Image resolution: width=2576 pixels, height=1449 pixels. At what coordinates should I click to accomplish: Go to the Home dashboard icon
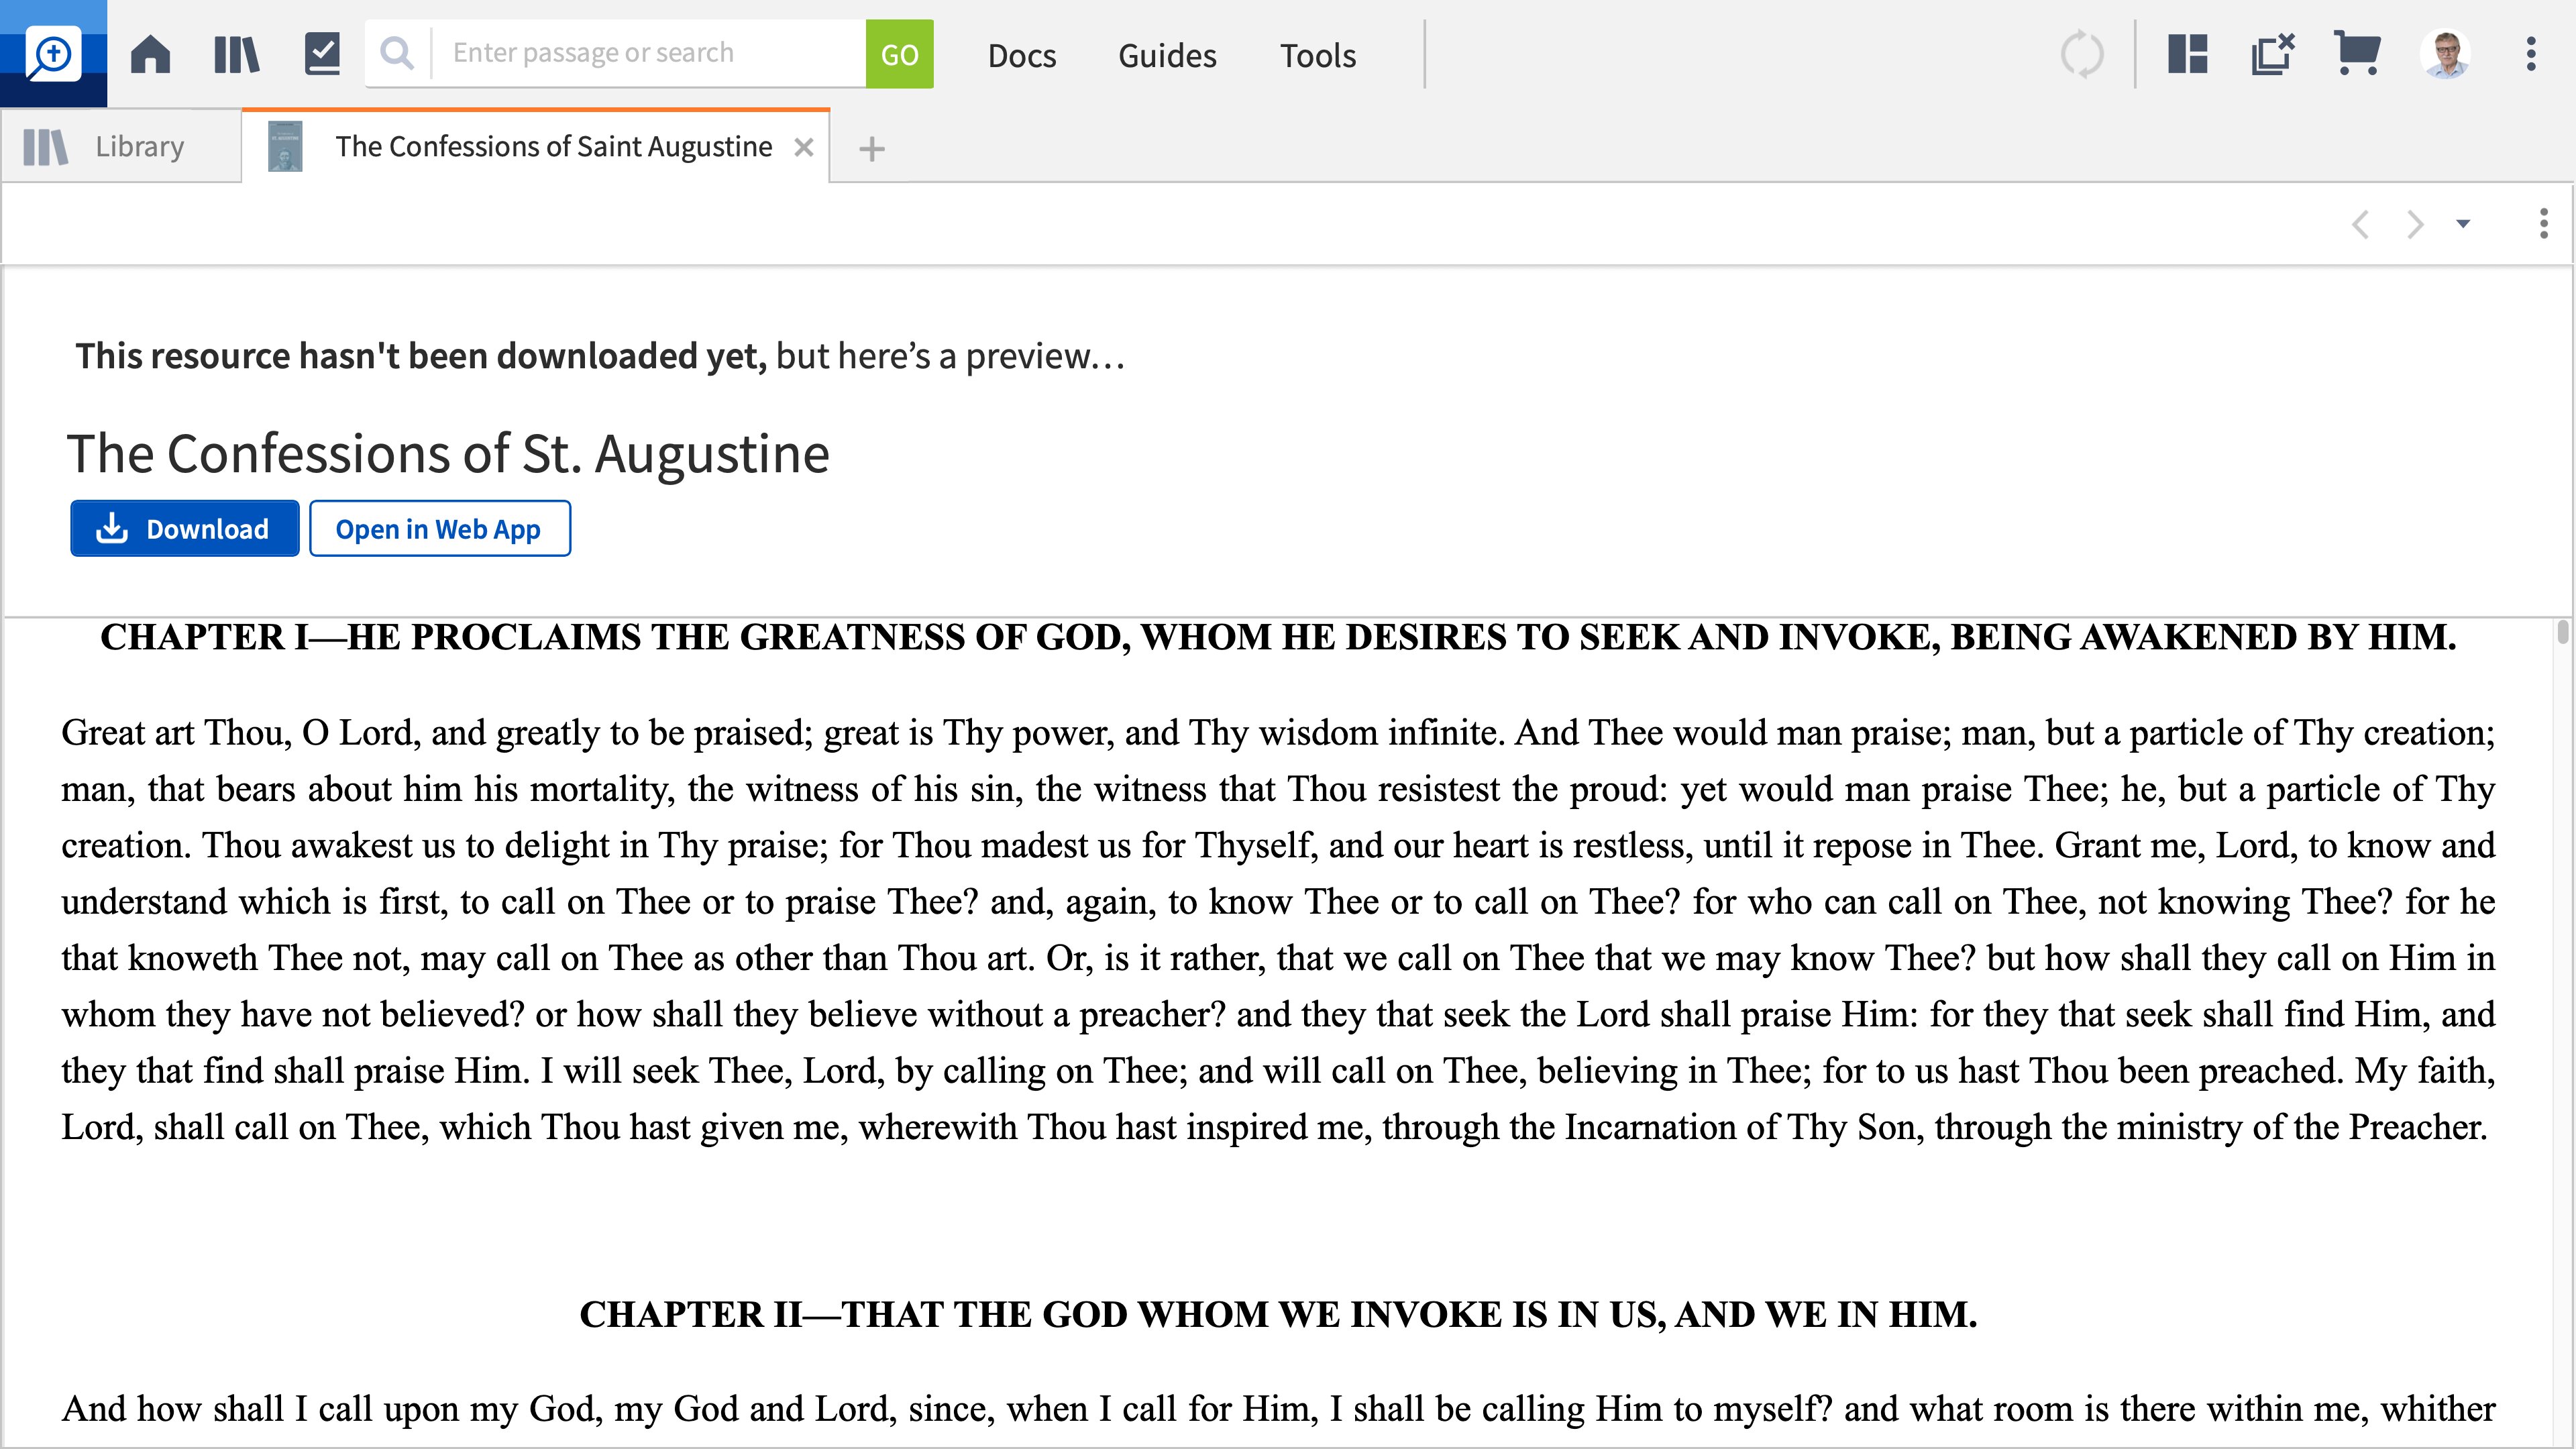pyautogui.click(x=150, y=54)
